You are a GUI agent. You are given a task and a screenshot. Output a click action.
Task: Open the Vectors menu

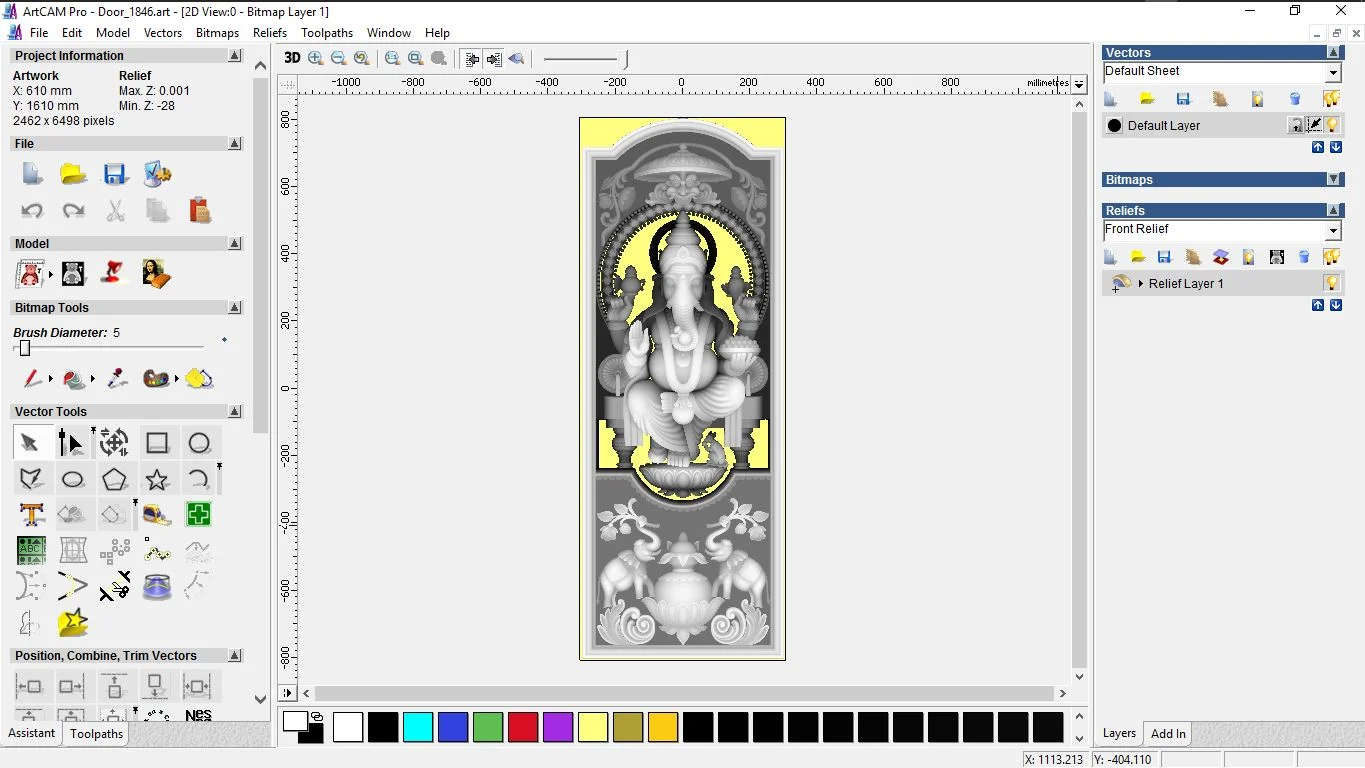[163, 32]
